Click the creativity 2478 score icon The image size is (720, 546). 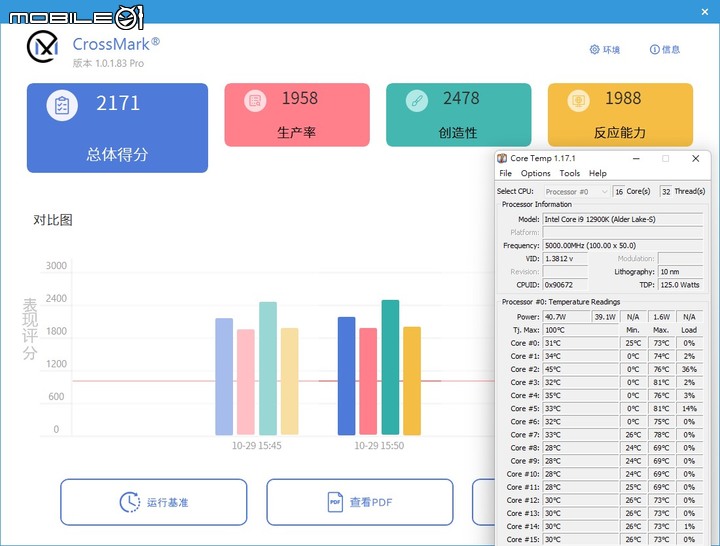point(416,100)
